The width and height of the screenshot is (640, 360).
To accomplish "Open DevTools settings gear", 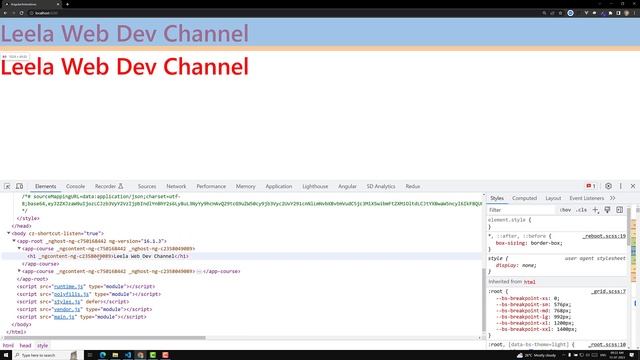I will coord(608,186).
